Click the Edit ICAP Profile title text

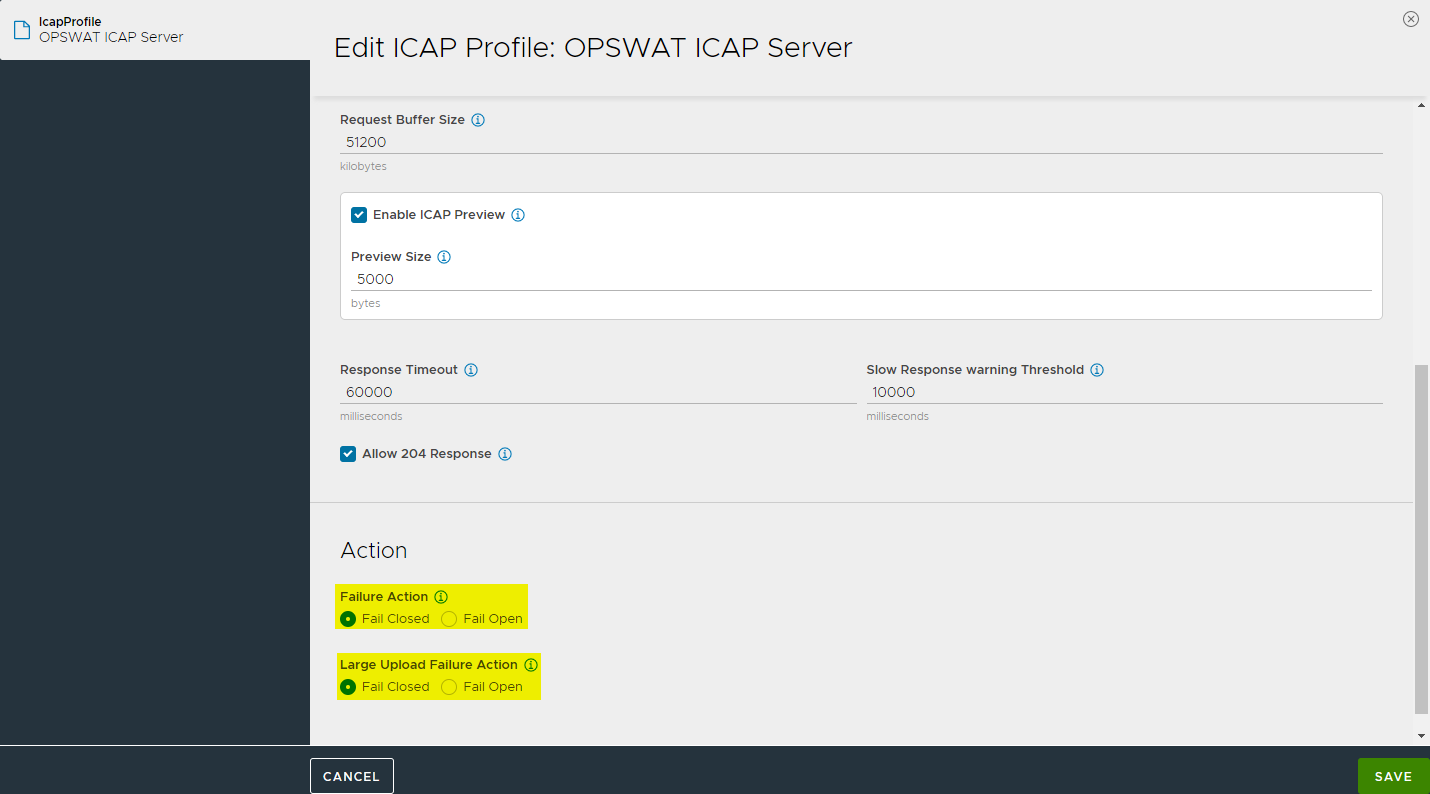pyautogui.click(x=593, y=47)
